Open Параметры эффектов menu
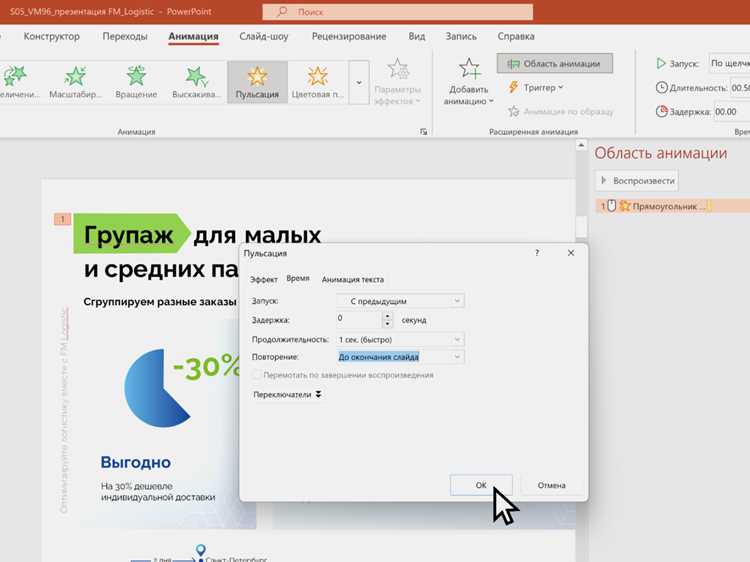The image size is (750, 562). (x=397, y=82)
